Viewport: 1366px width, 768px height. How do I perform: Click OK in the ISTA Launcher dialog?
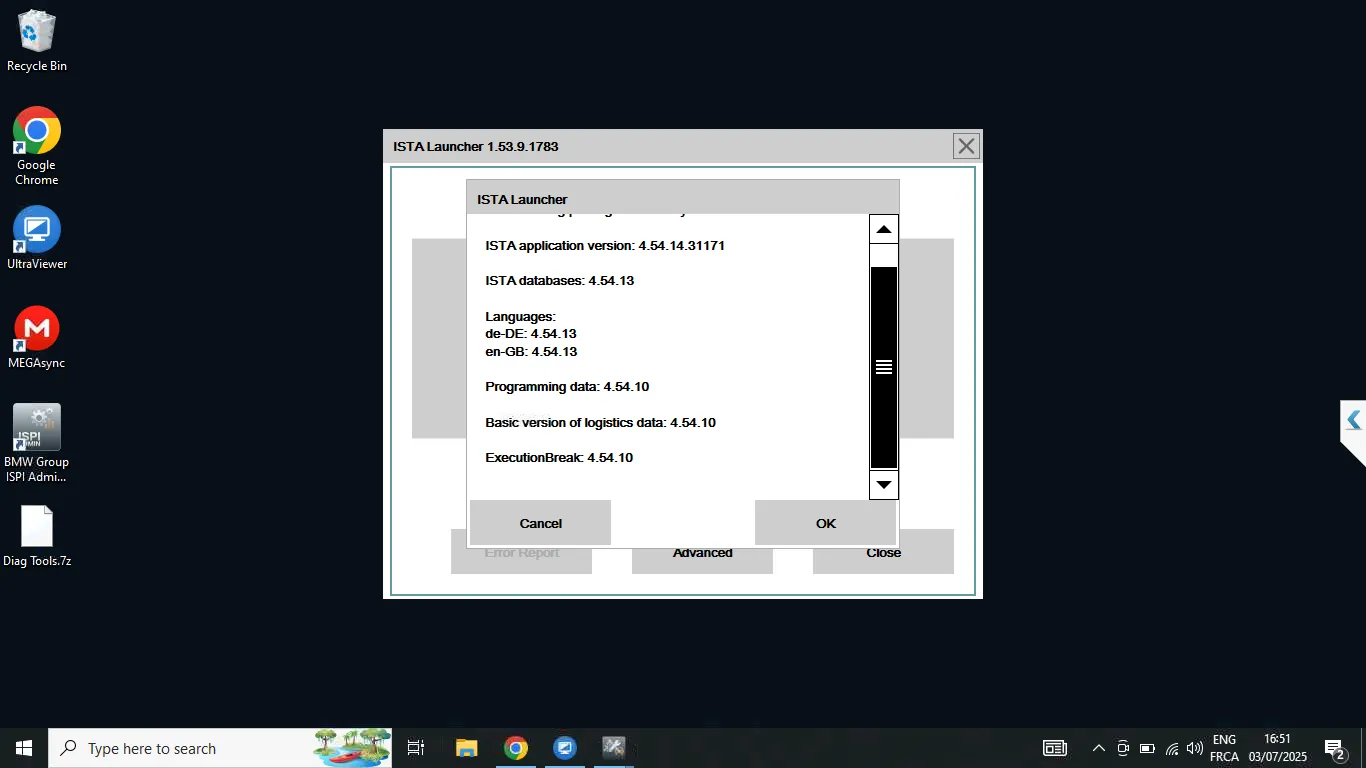[x=825, y=523]
